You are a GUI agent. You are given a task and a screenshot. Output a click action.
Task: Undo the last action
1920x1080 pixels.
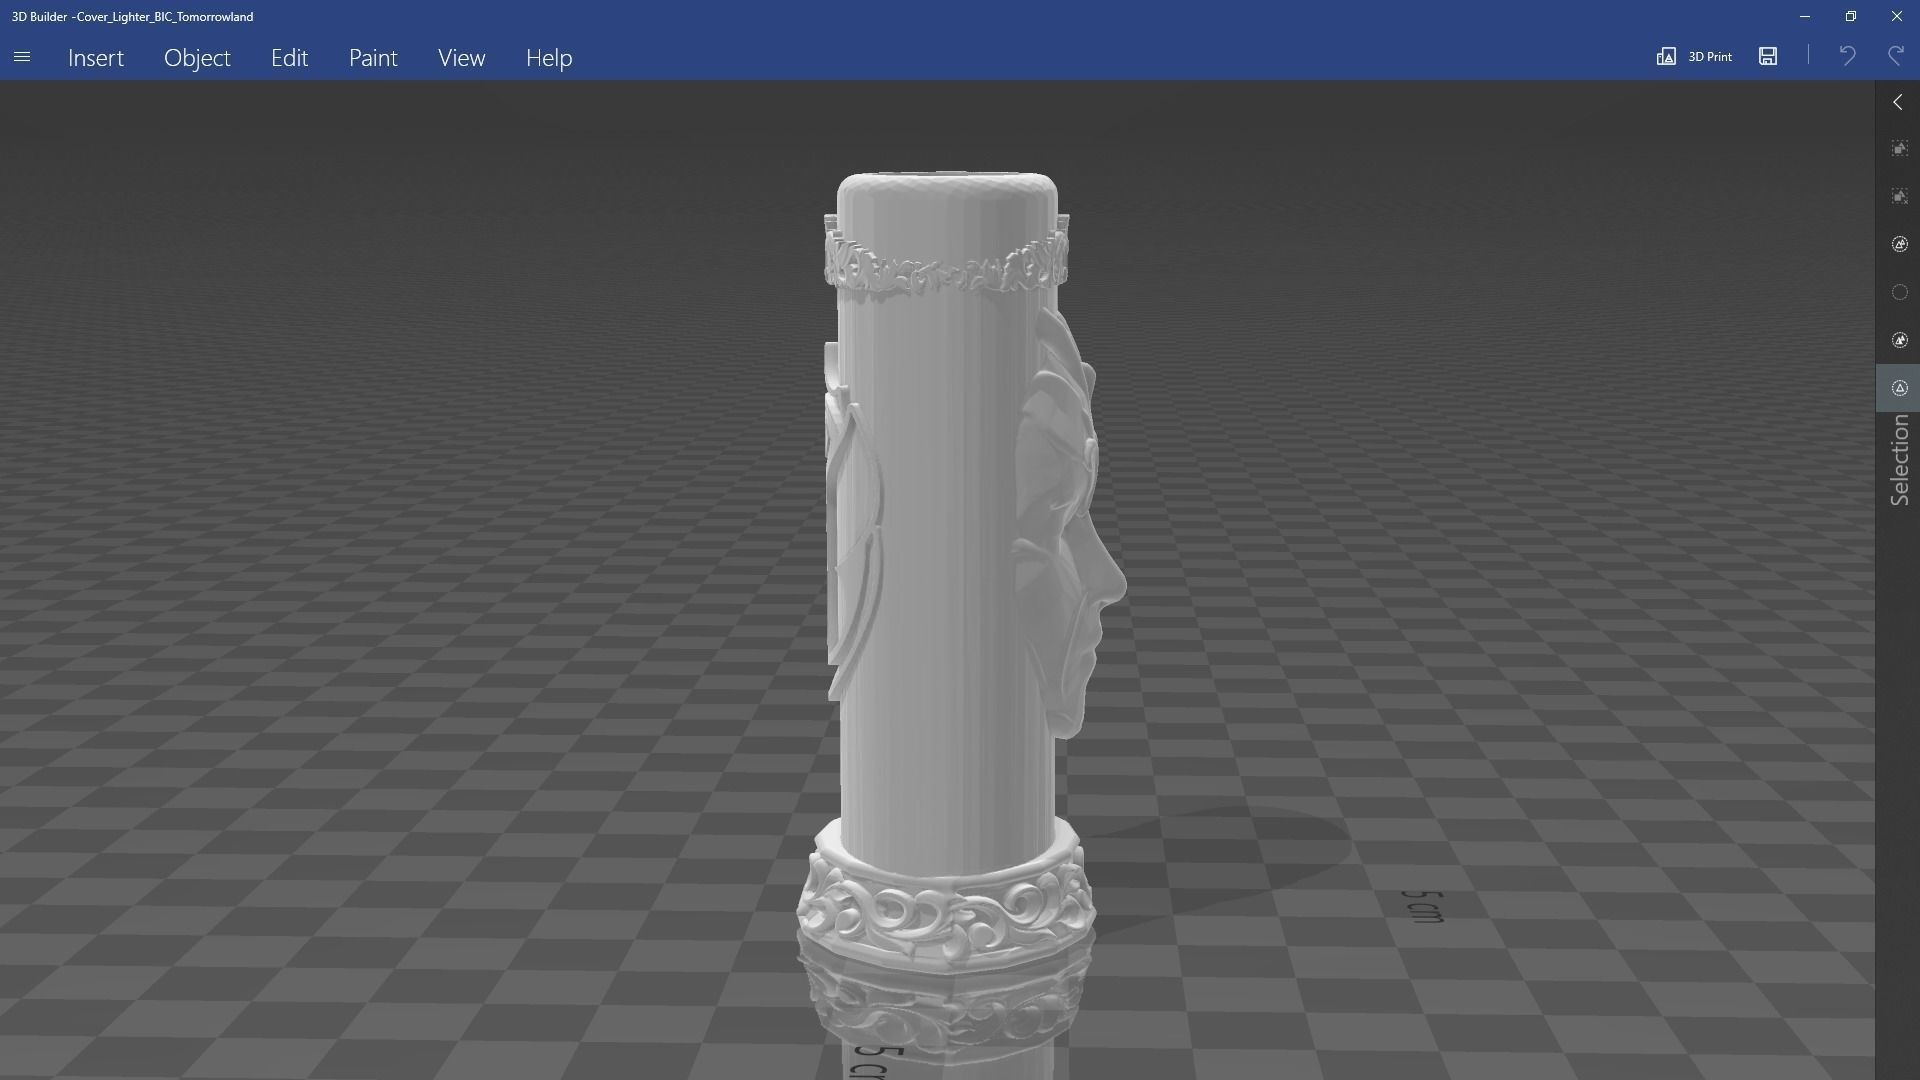(x=1847, y=56)
